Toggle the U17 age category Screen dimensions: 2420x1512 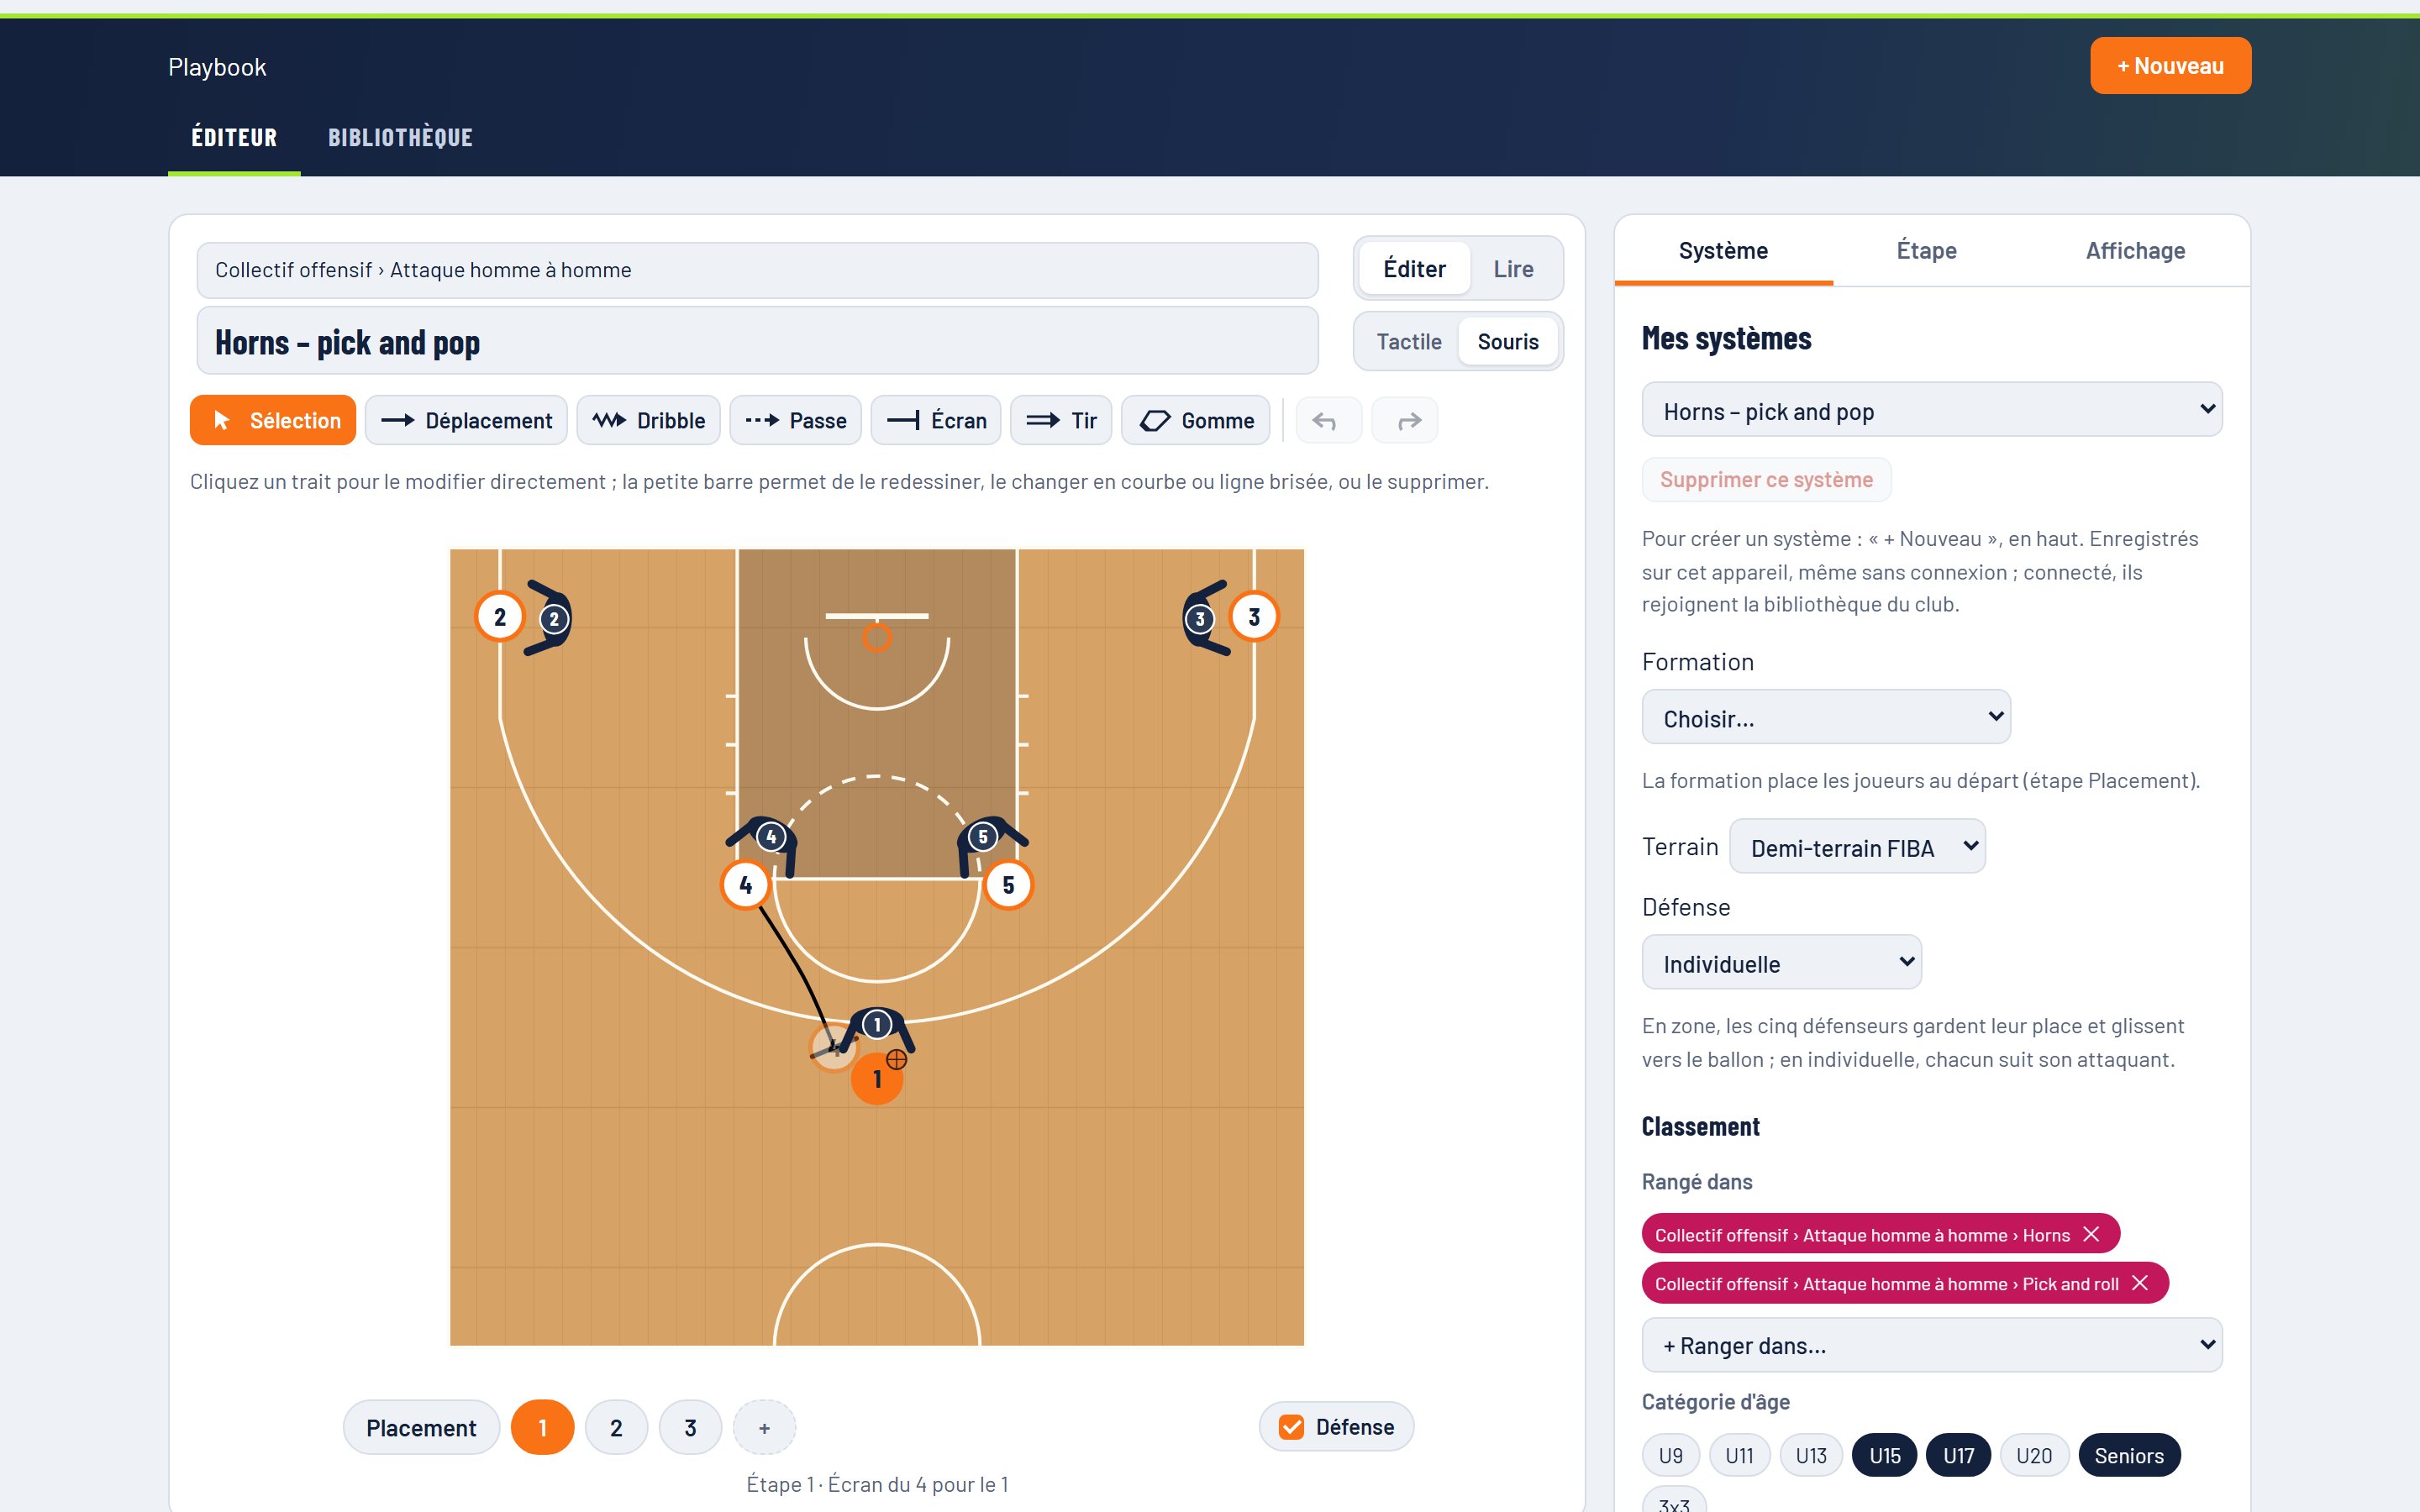coord(1958,1456)
